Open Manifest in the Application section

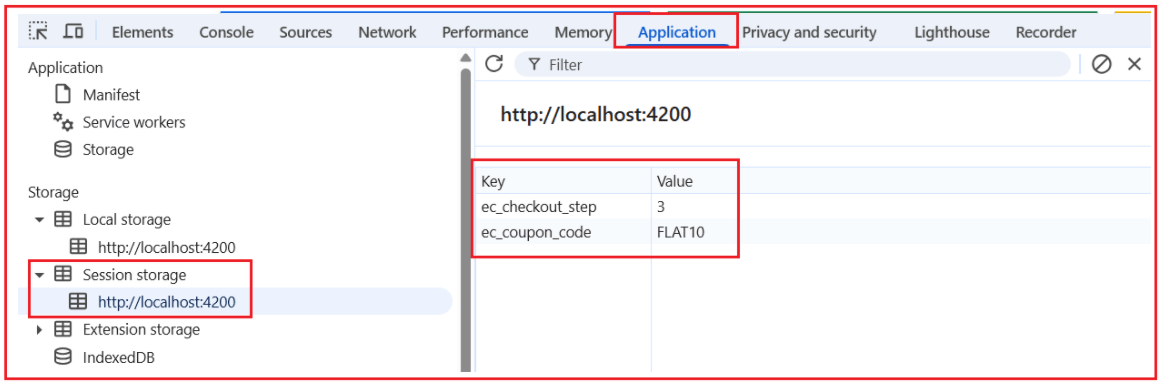[x=111, y=95]
